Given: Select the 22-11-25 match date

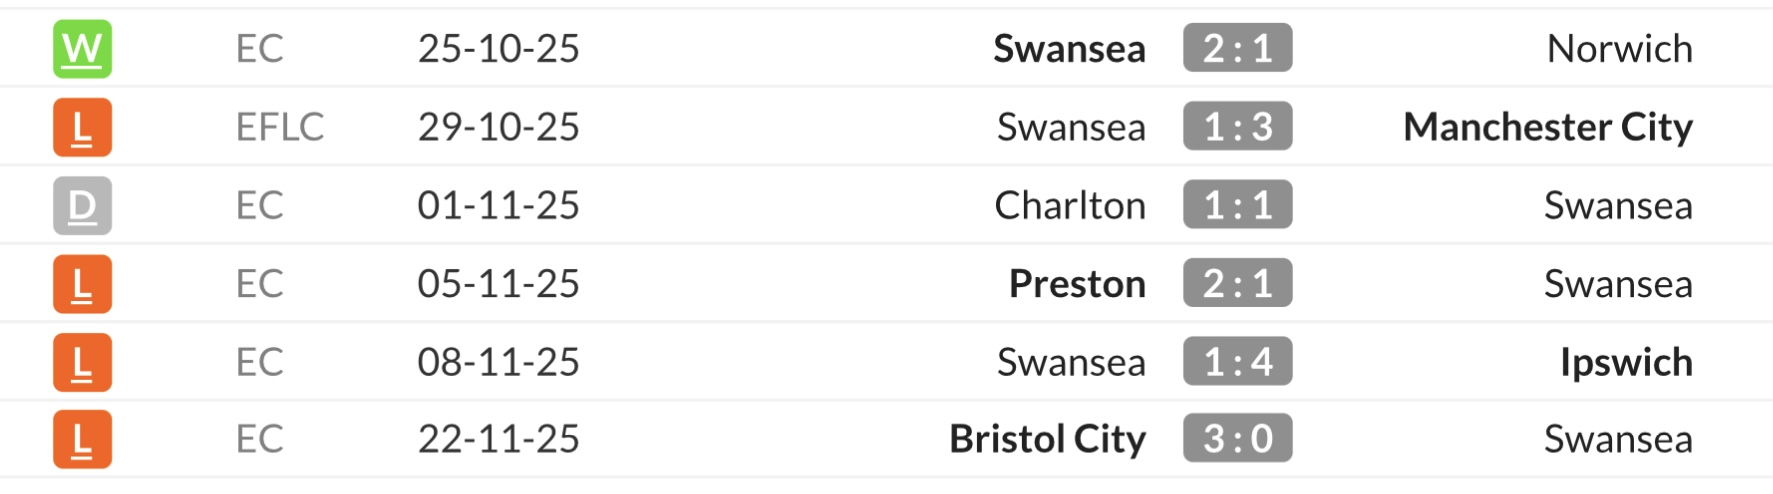Looking at the screenshot, I should [x=498, y=439].
